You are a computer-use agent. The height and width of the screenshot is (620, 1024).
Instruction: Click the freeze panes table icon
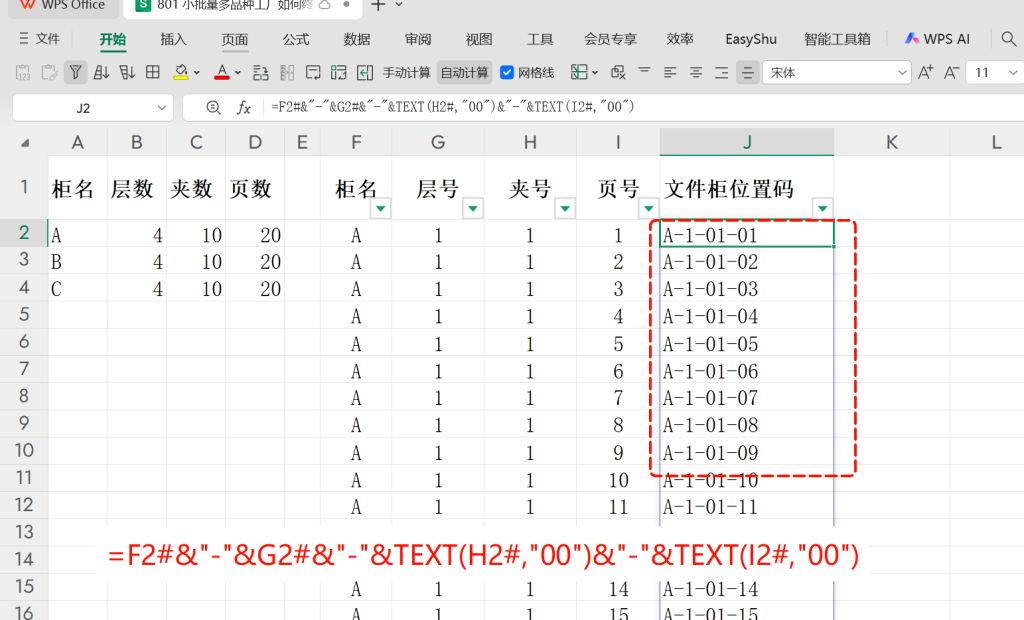(579, 73)
